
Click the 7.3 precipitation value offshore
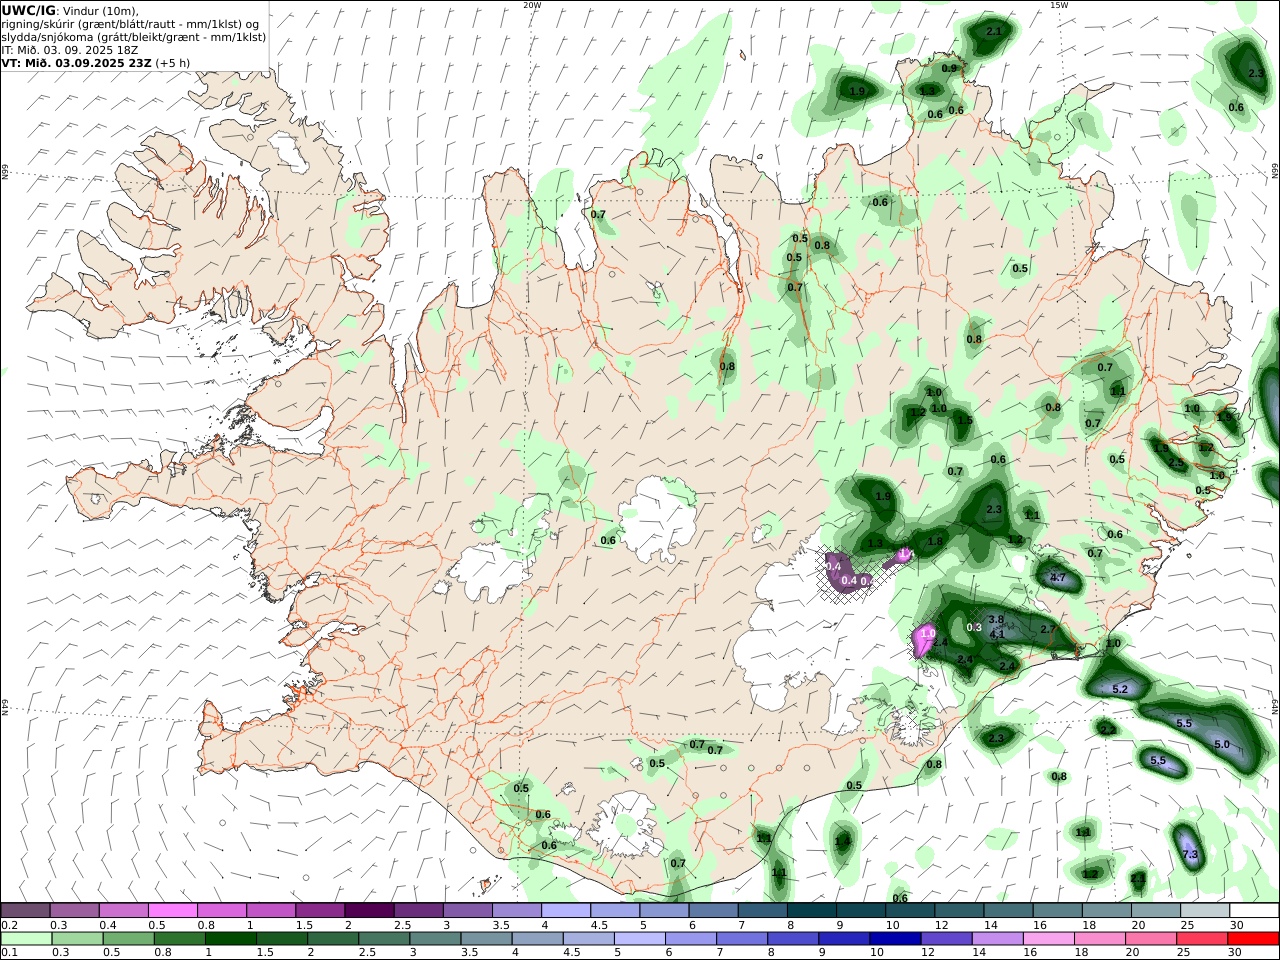pos(1190,854)
